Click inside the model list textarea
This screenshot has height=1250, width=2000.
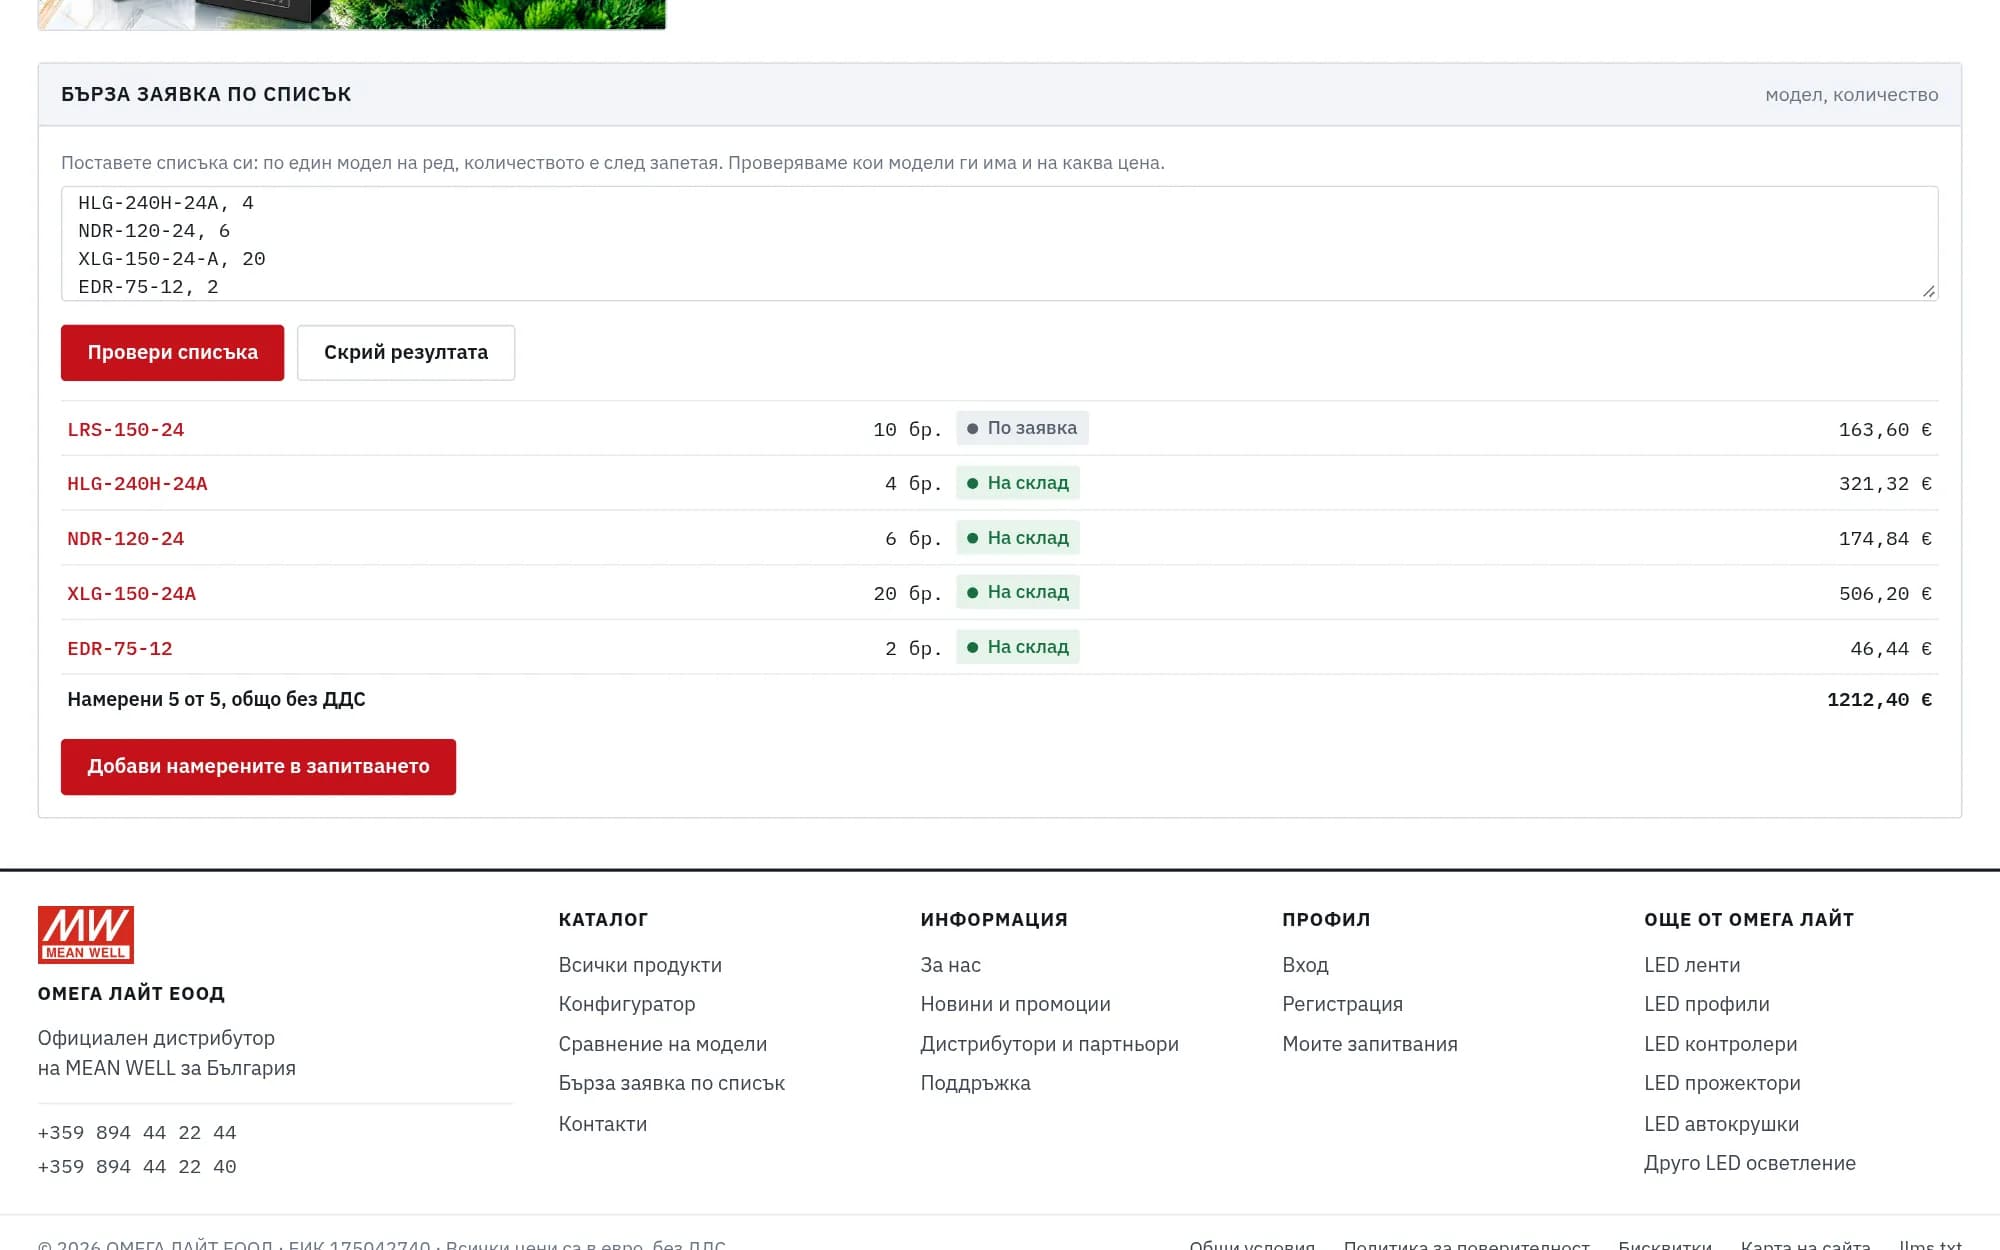999,243
